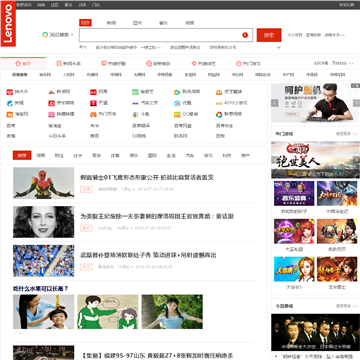Click the red 搜索 button

(x=269, y=35)
